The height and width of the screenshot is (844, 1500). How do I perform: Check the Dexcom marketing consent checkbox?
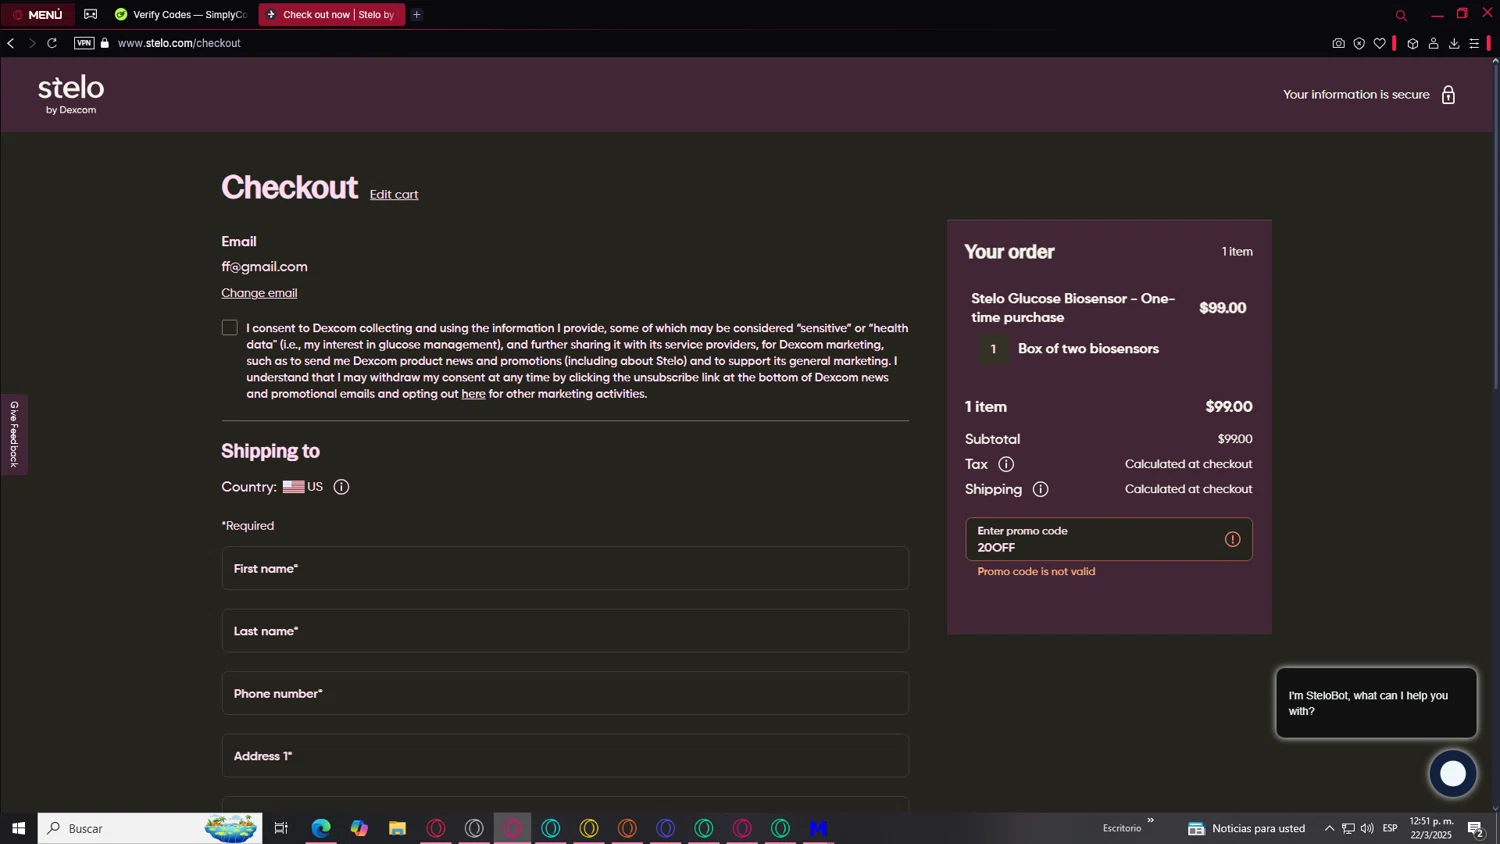pos(230,328)
